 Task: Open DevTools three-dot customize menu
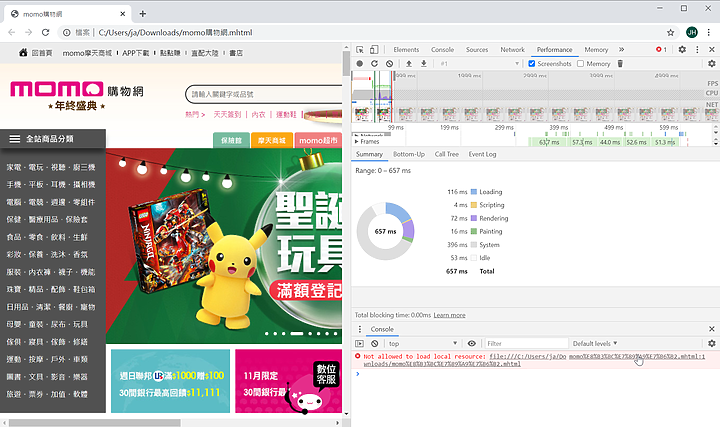tap(697, 50)
